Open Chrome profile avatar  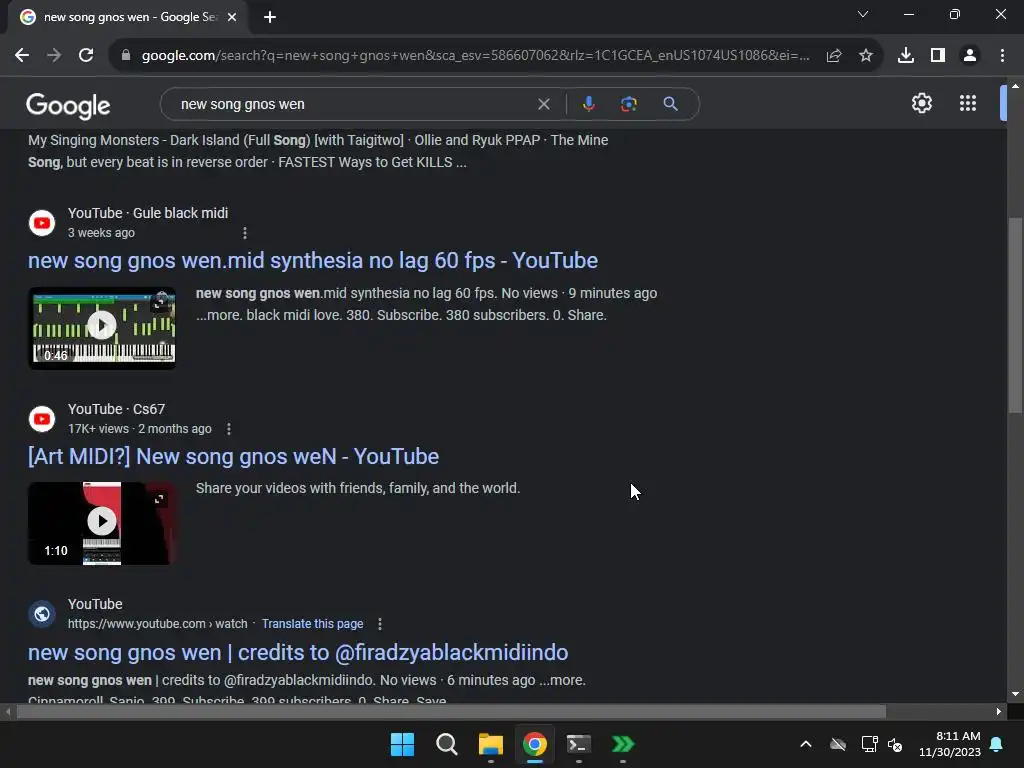pyautogui.click(x=970, y=56)
